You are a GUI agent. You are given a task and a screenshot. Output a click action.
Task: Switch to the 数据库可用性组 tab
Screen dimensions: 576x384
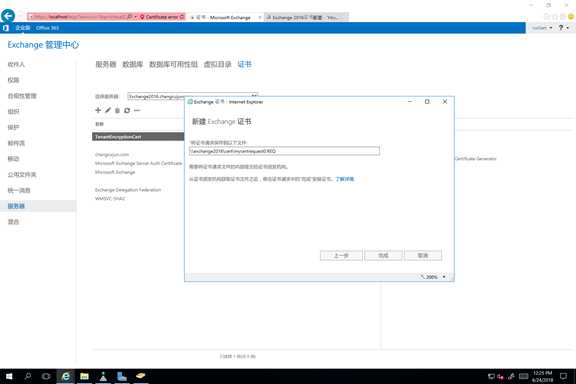173,64
